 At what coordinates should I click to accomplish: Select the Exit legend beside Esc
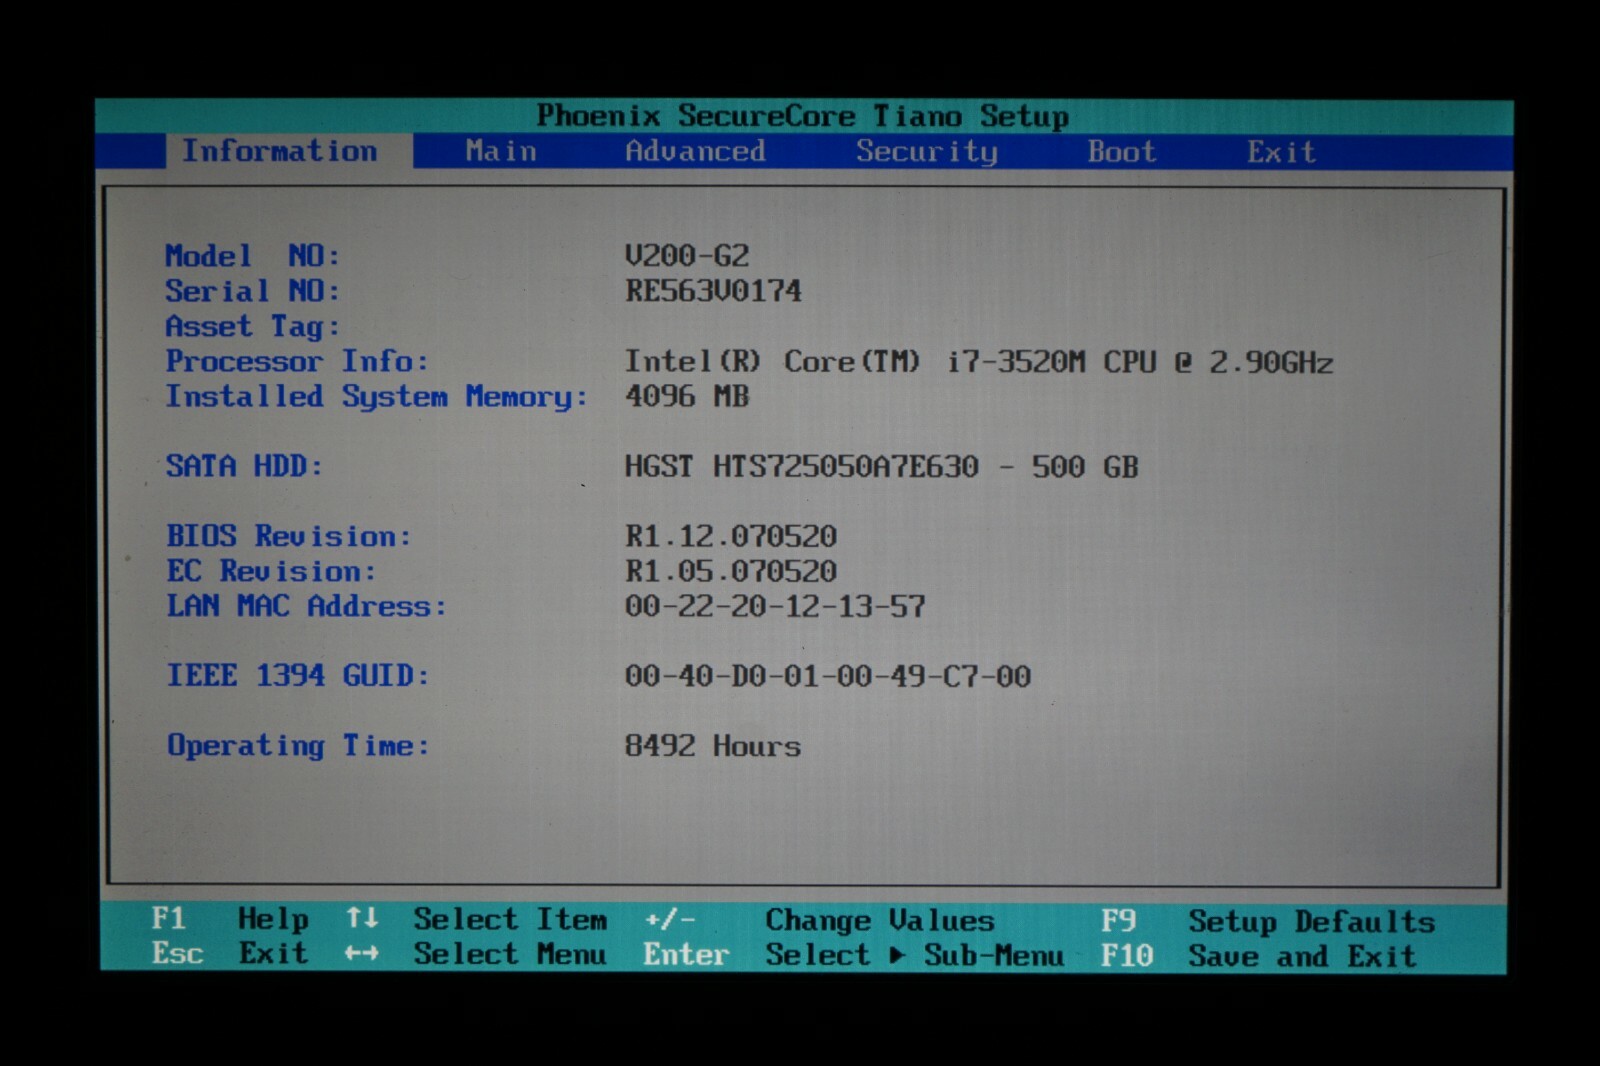(x=273, y=953)
